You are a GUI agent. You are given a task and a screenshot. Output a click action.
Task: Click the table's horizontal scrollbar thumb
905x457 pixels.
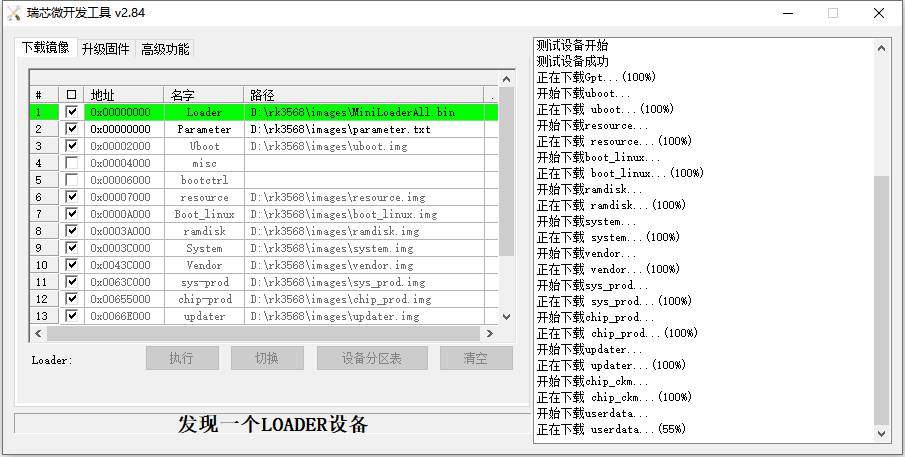(263, 333)
